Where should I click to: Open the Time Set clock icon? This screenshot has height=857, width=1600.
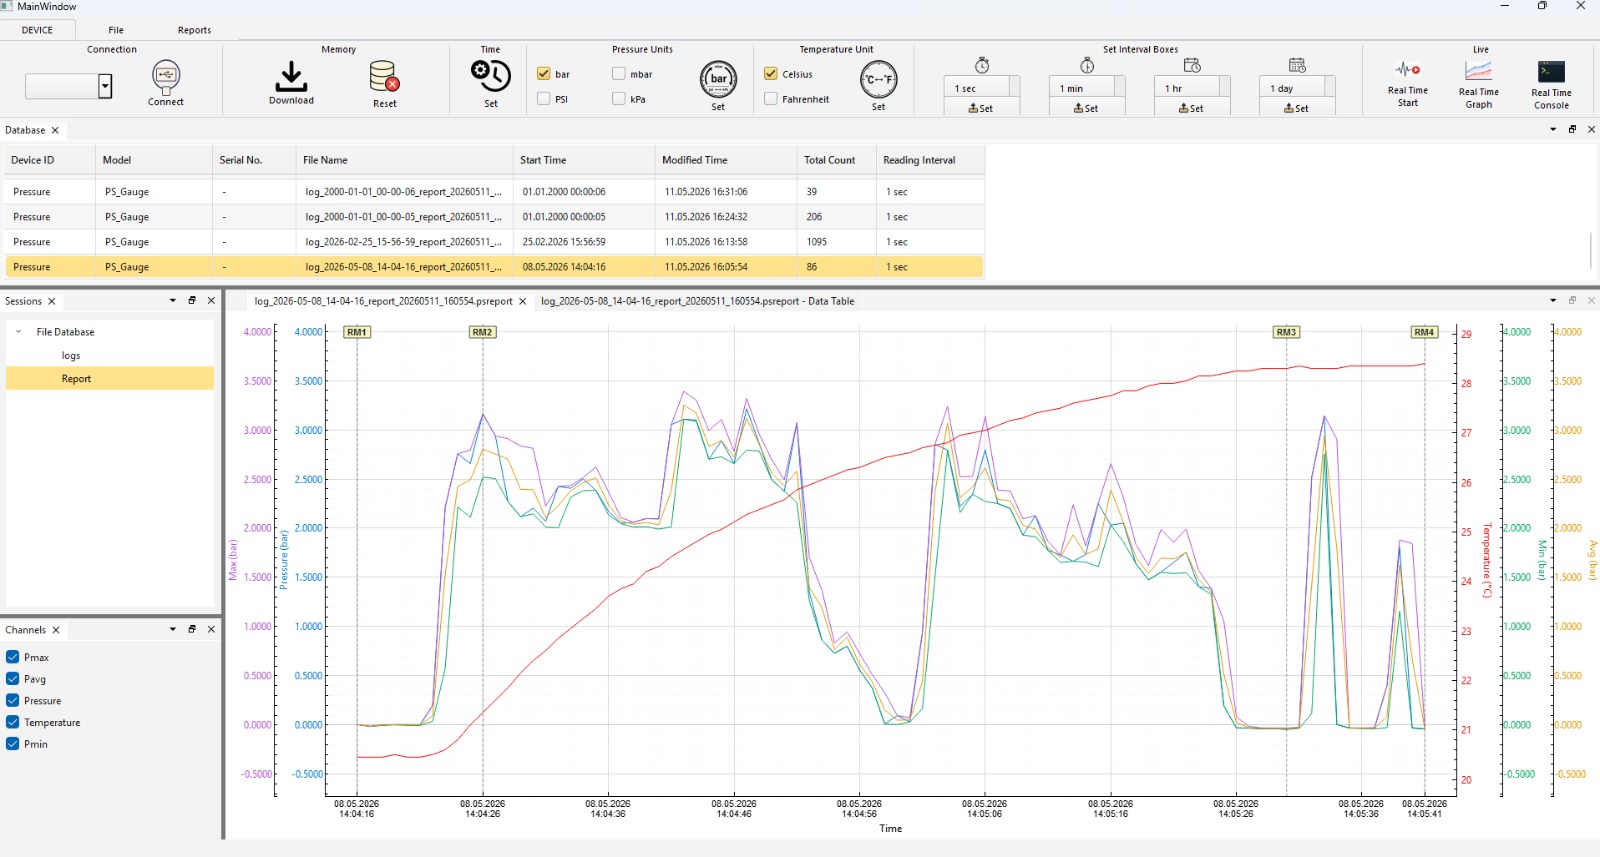[x=491, y=75]
